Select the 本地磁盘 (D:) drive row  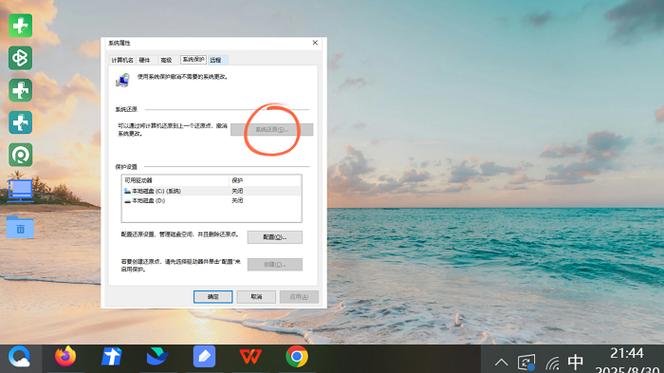click(211, 201)
